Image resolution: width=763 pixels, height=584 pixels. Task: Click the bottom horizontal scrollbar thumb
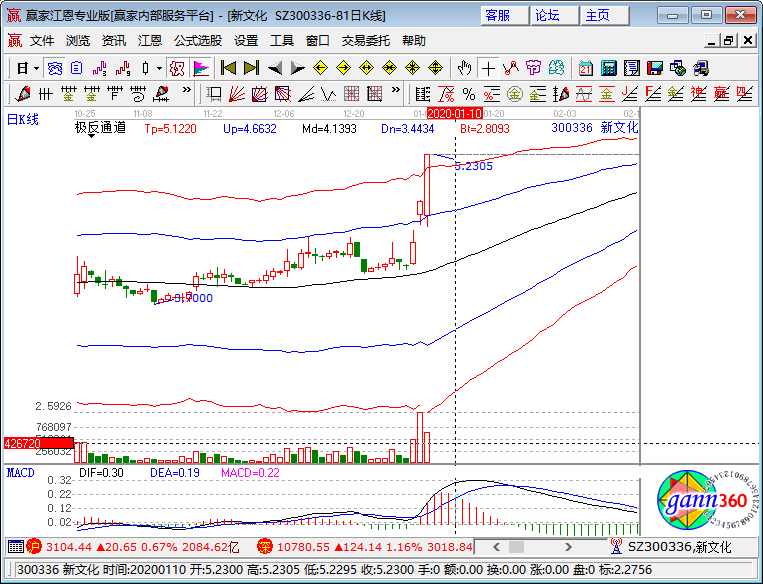coord(516,547)
